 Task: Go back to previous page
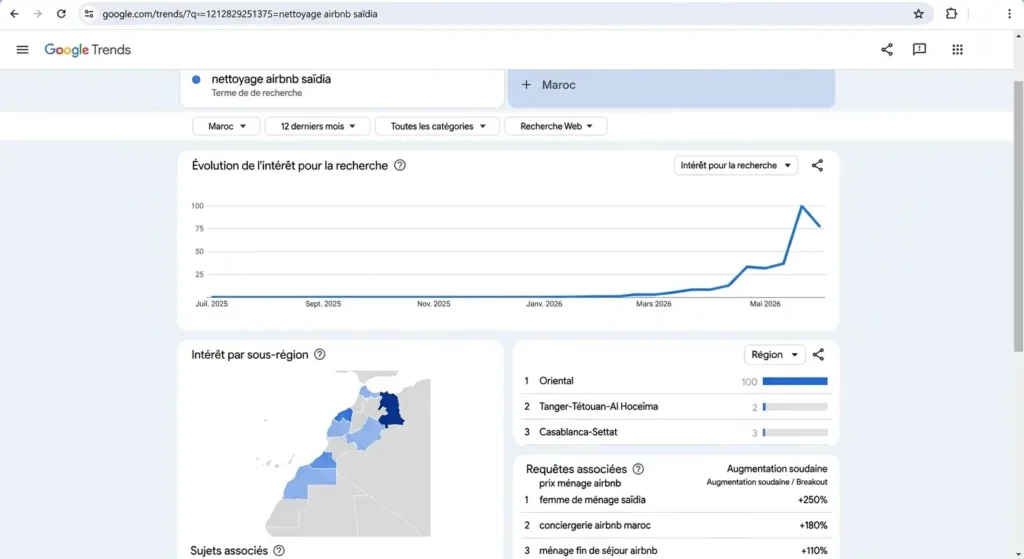click(14, 14)
